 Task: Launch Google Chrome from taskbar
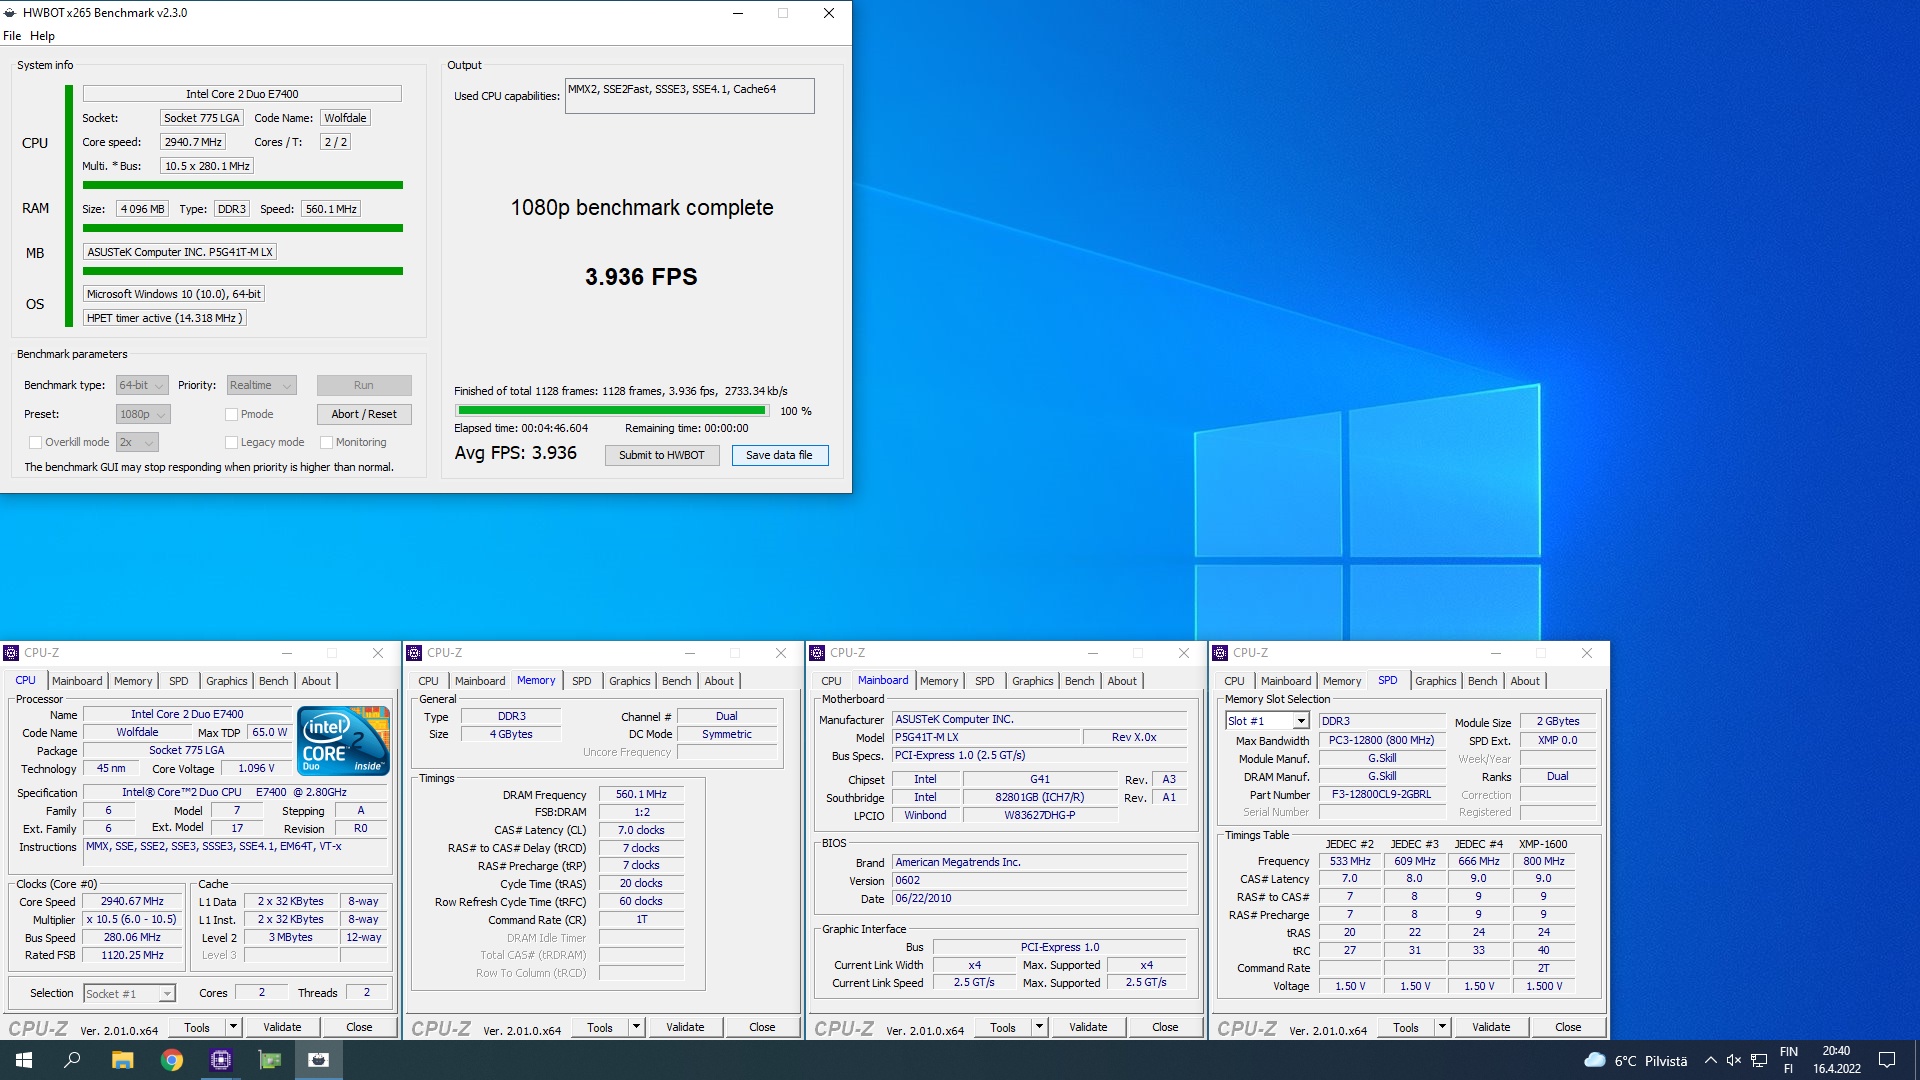pos(172,1060)
